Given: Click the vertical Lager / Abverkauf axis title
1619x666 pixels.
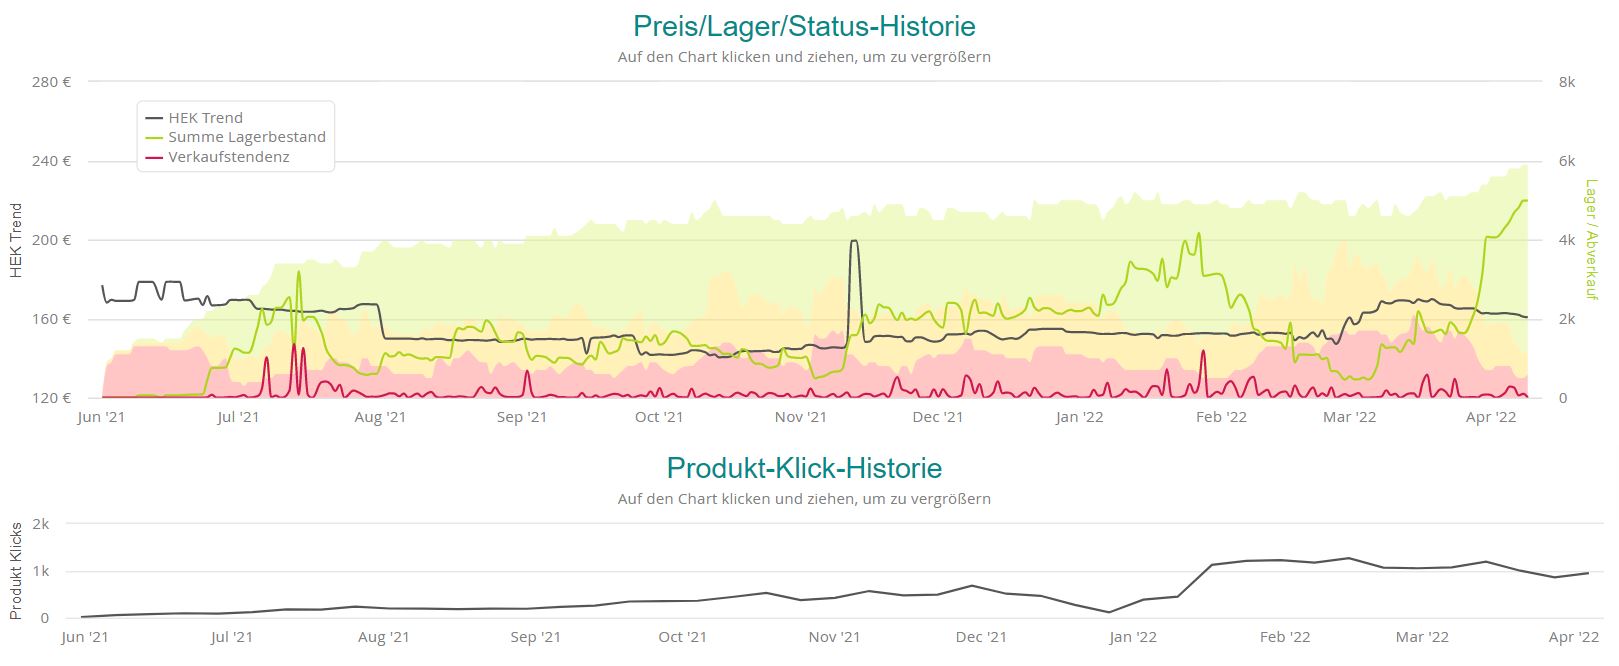Looking at the screenshot, I should [1590, 240].
